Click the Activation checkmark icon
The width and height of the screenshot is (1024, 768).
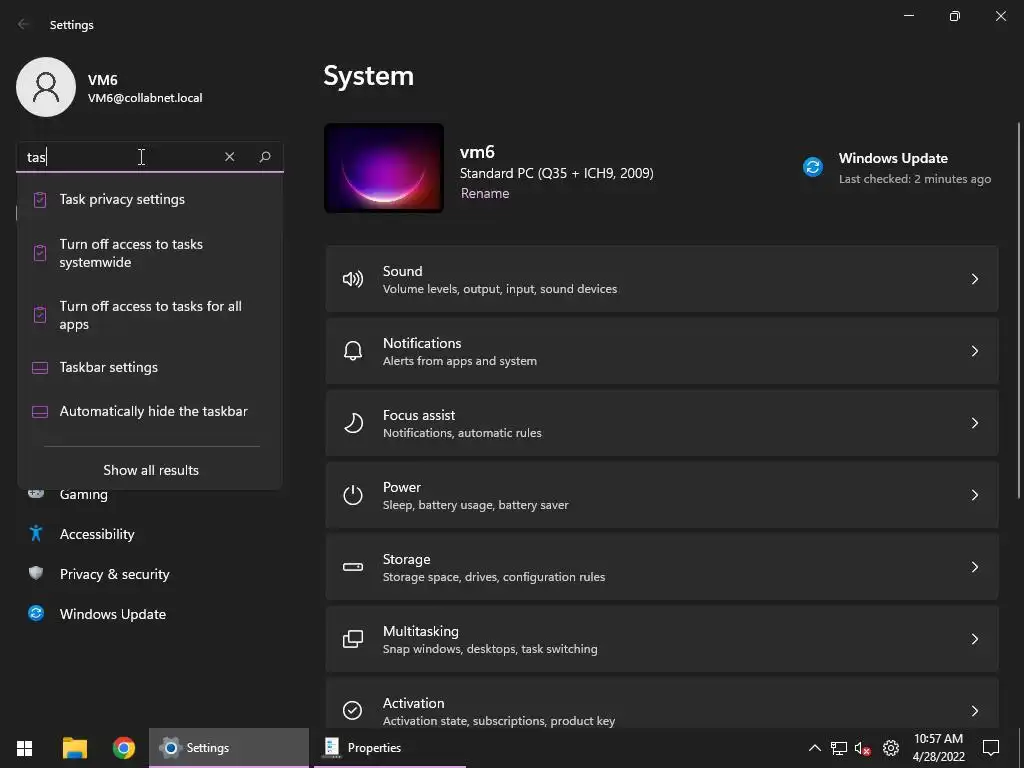click(x=353, y=710)
